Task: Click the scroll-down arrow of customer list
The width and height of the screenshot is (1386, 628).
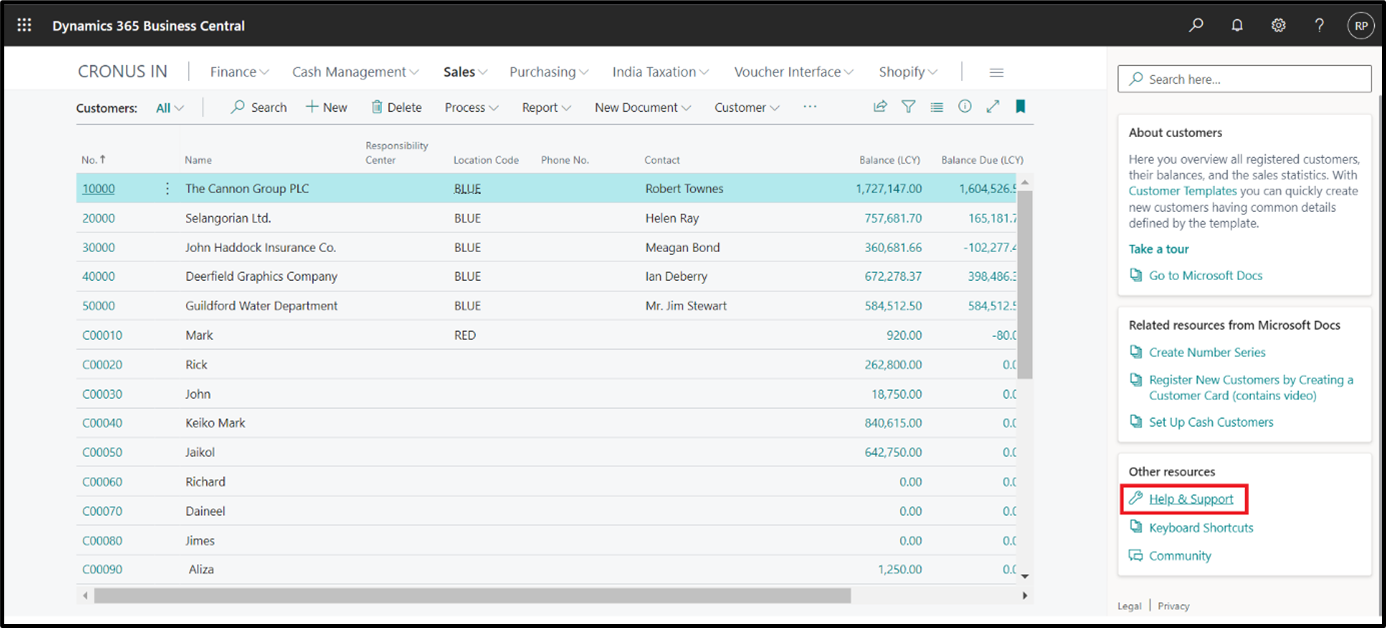Action: 1025,576
